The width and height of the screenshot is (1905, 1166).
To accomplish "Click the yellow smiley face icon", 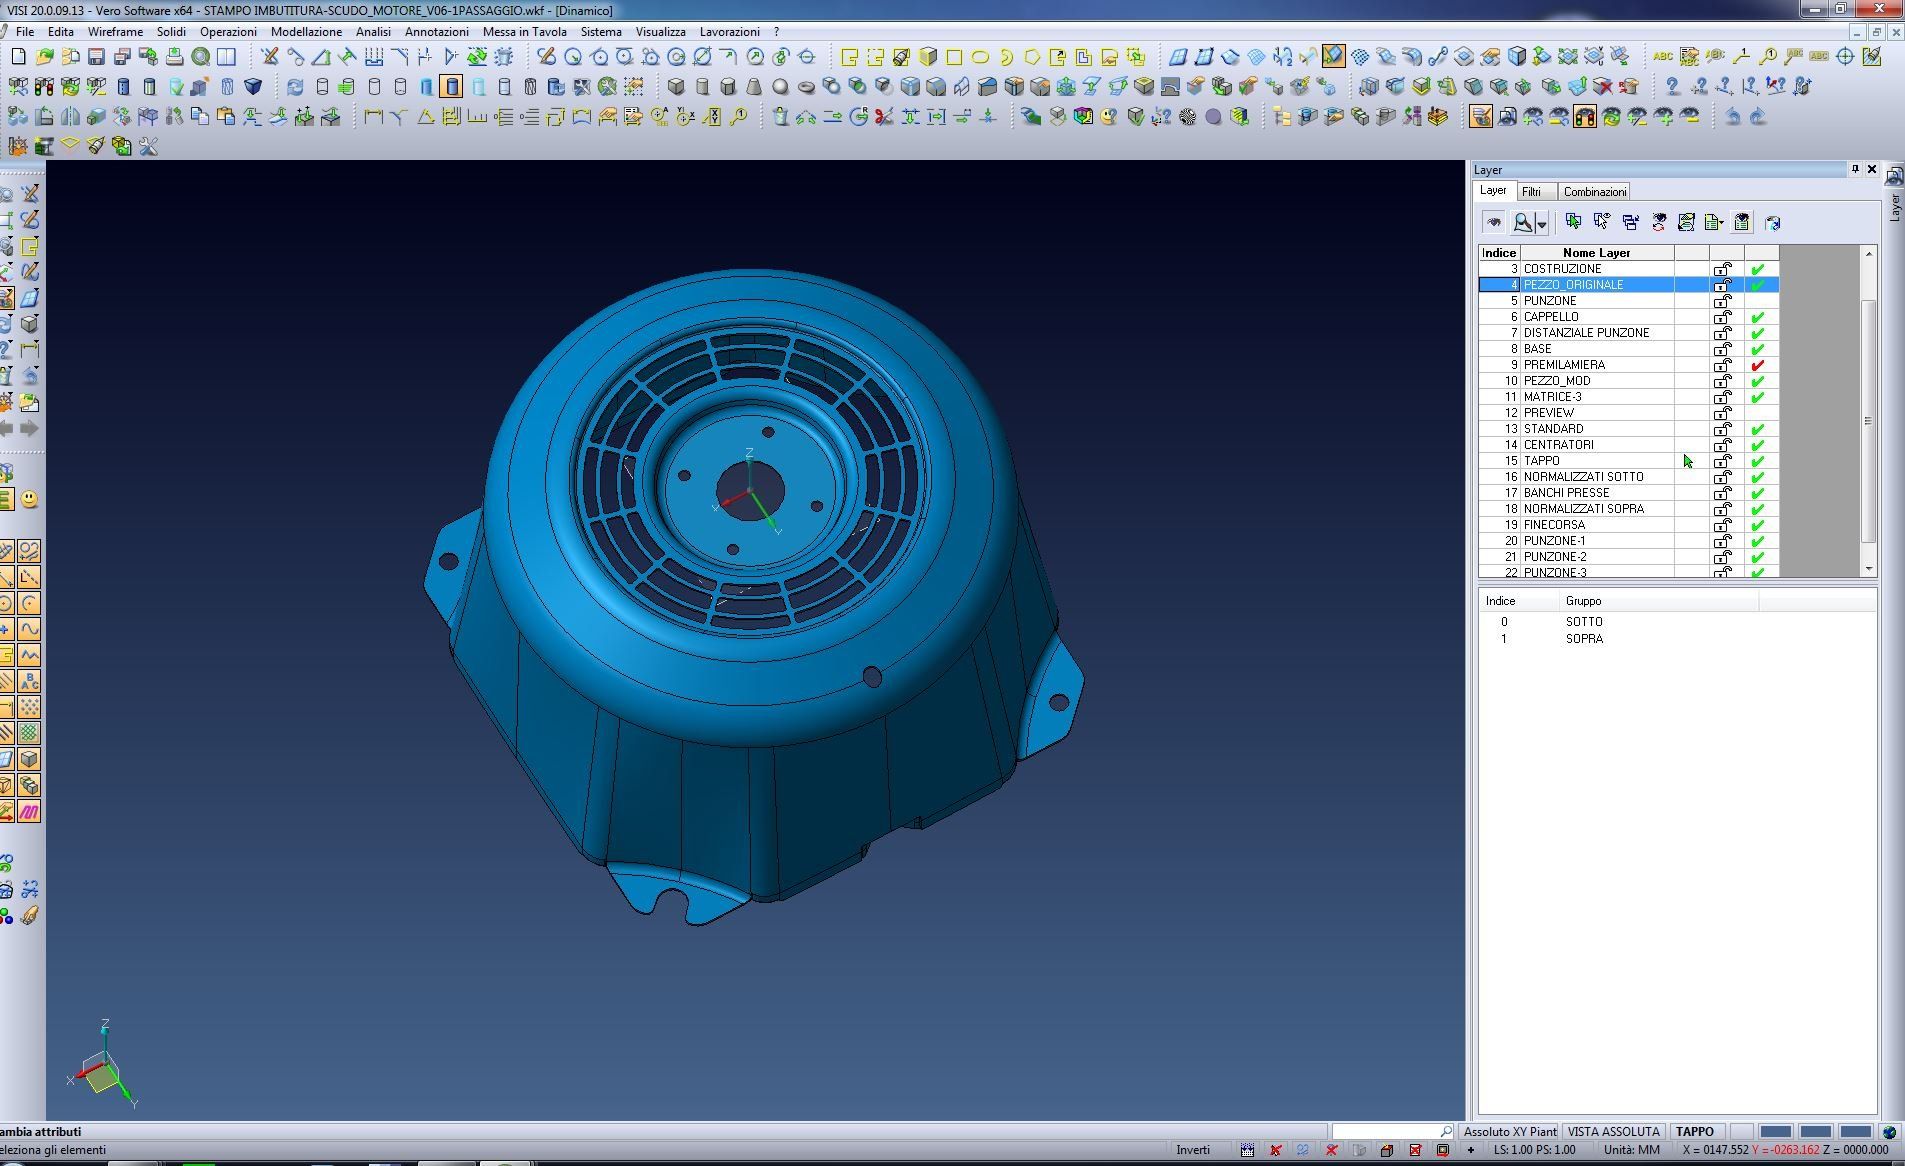I will point(29,499).
